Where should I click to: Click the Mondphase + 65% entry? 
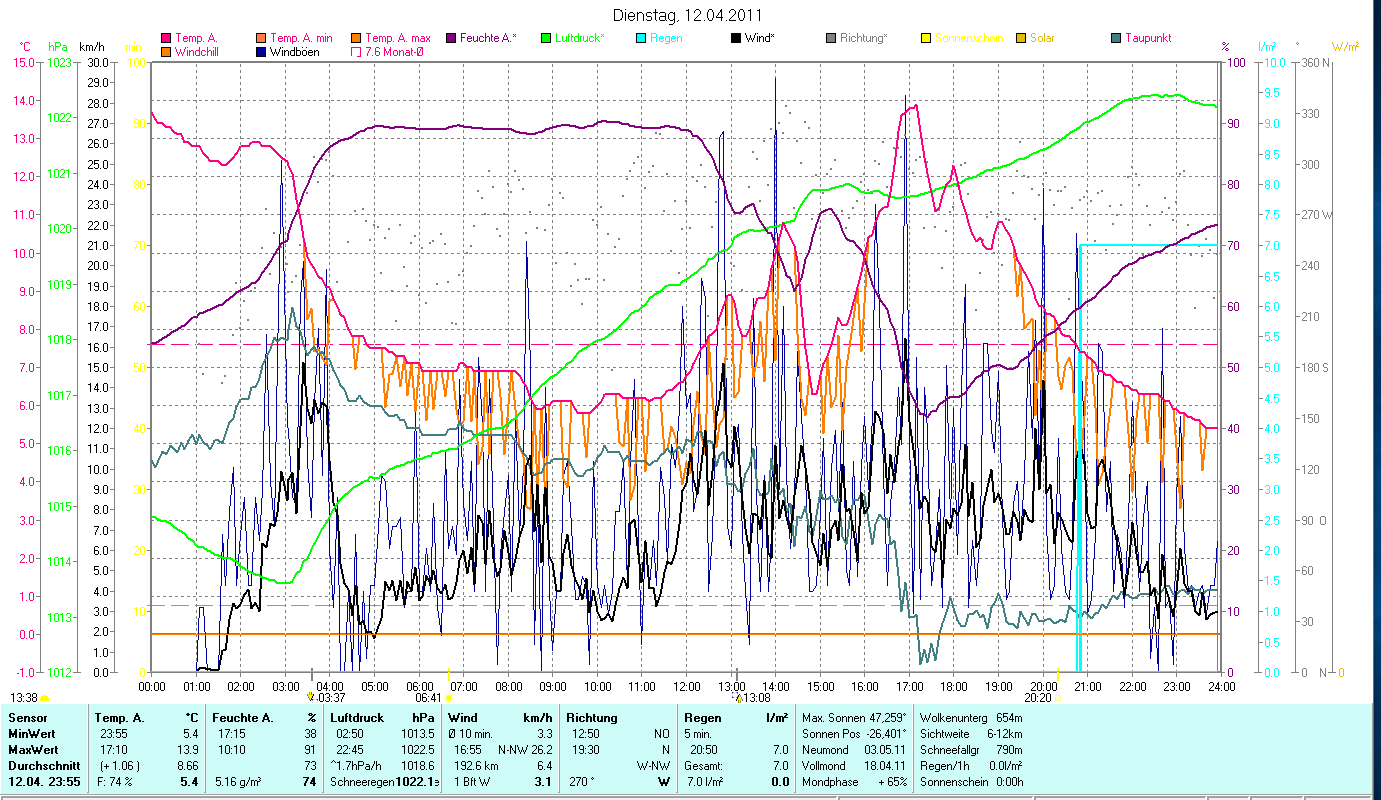pyautogui.click(x=853, y=782)
